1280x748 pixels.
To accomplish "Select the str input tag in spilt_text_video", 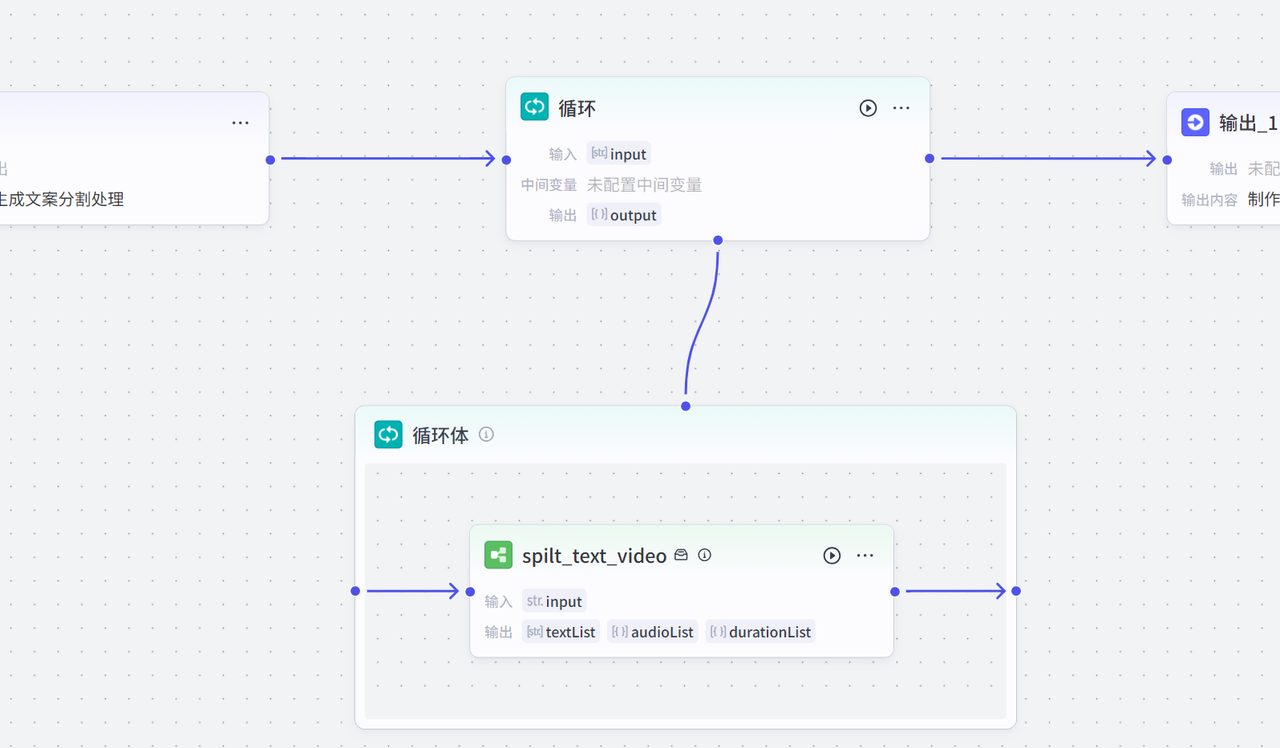I will click(554, 601).
